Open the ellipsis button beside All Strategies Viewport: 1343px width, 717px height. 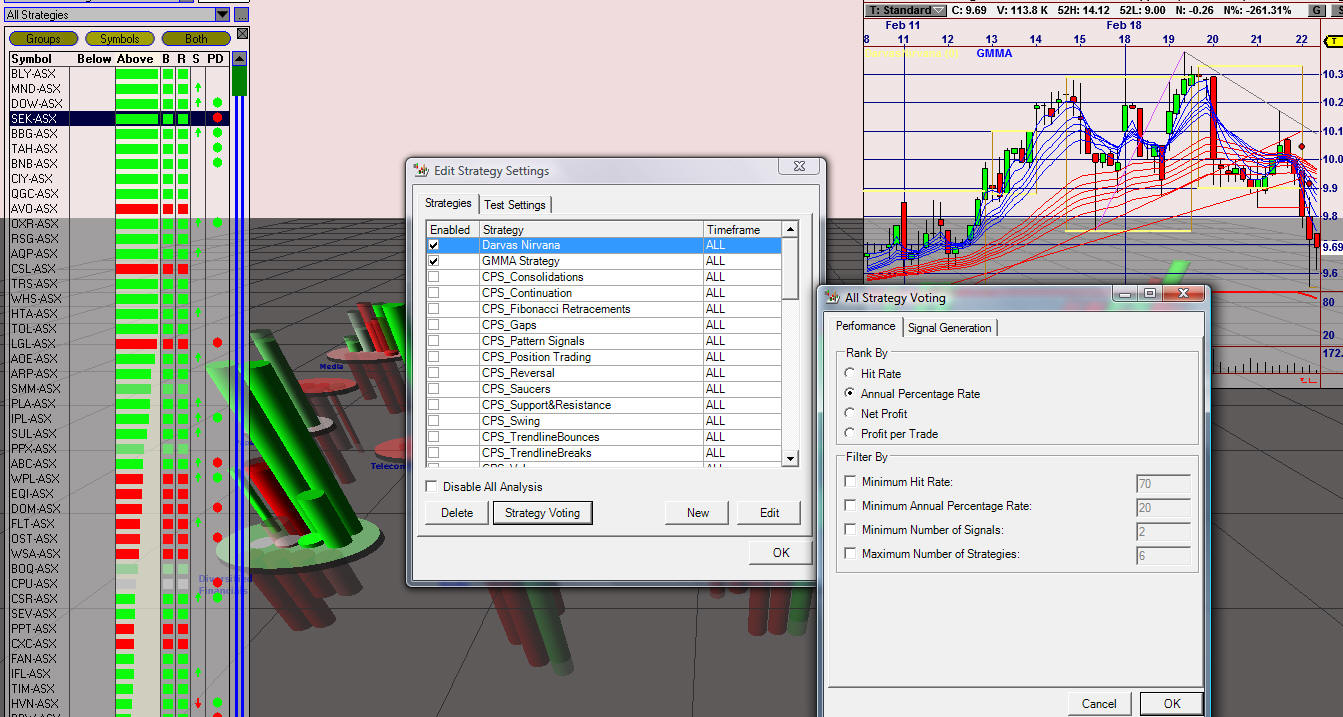pyautogui.click(x=241, y=15)
